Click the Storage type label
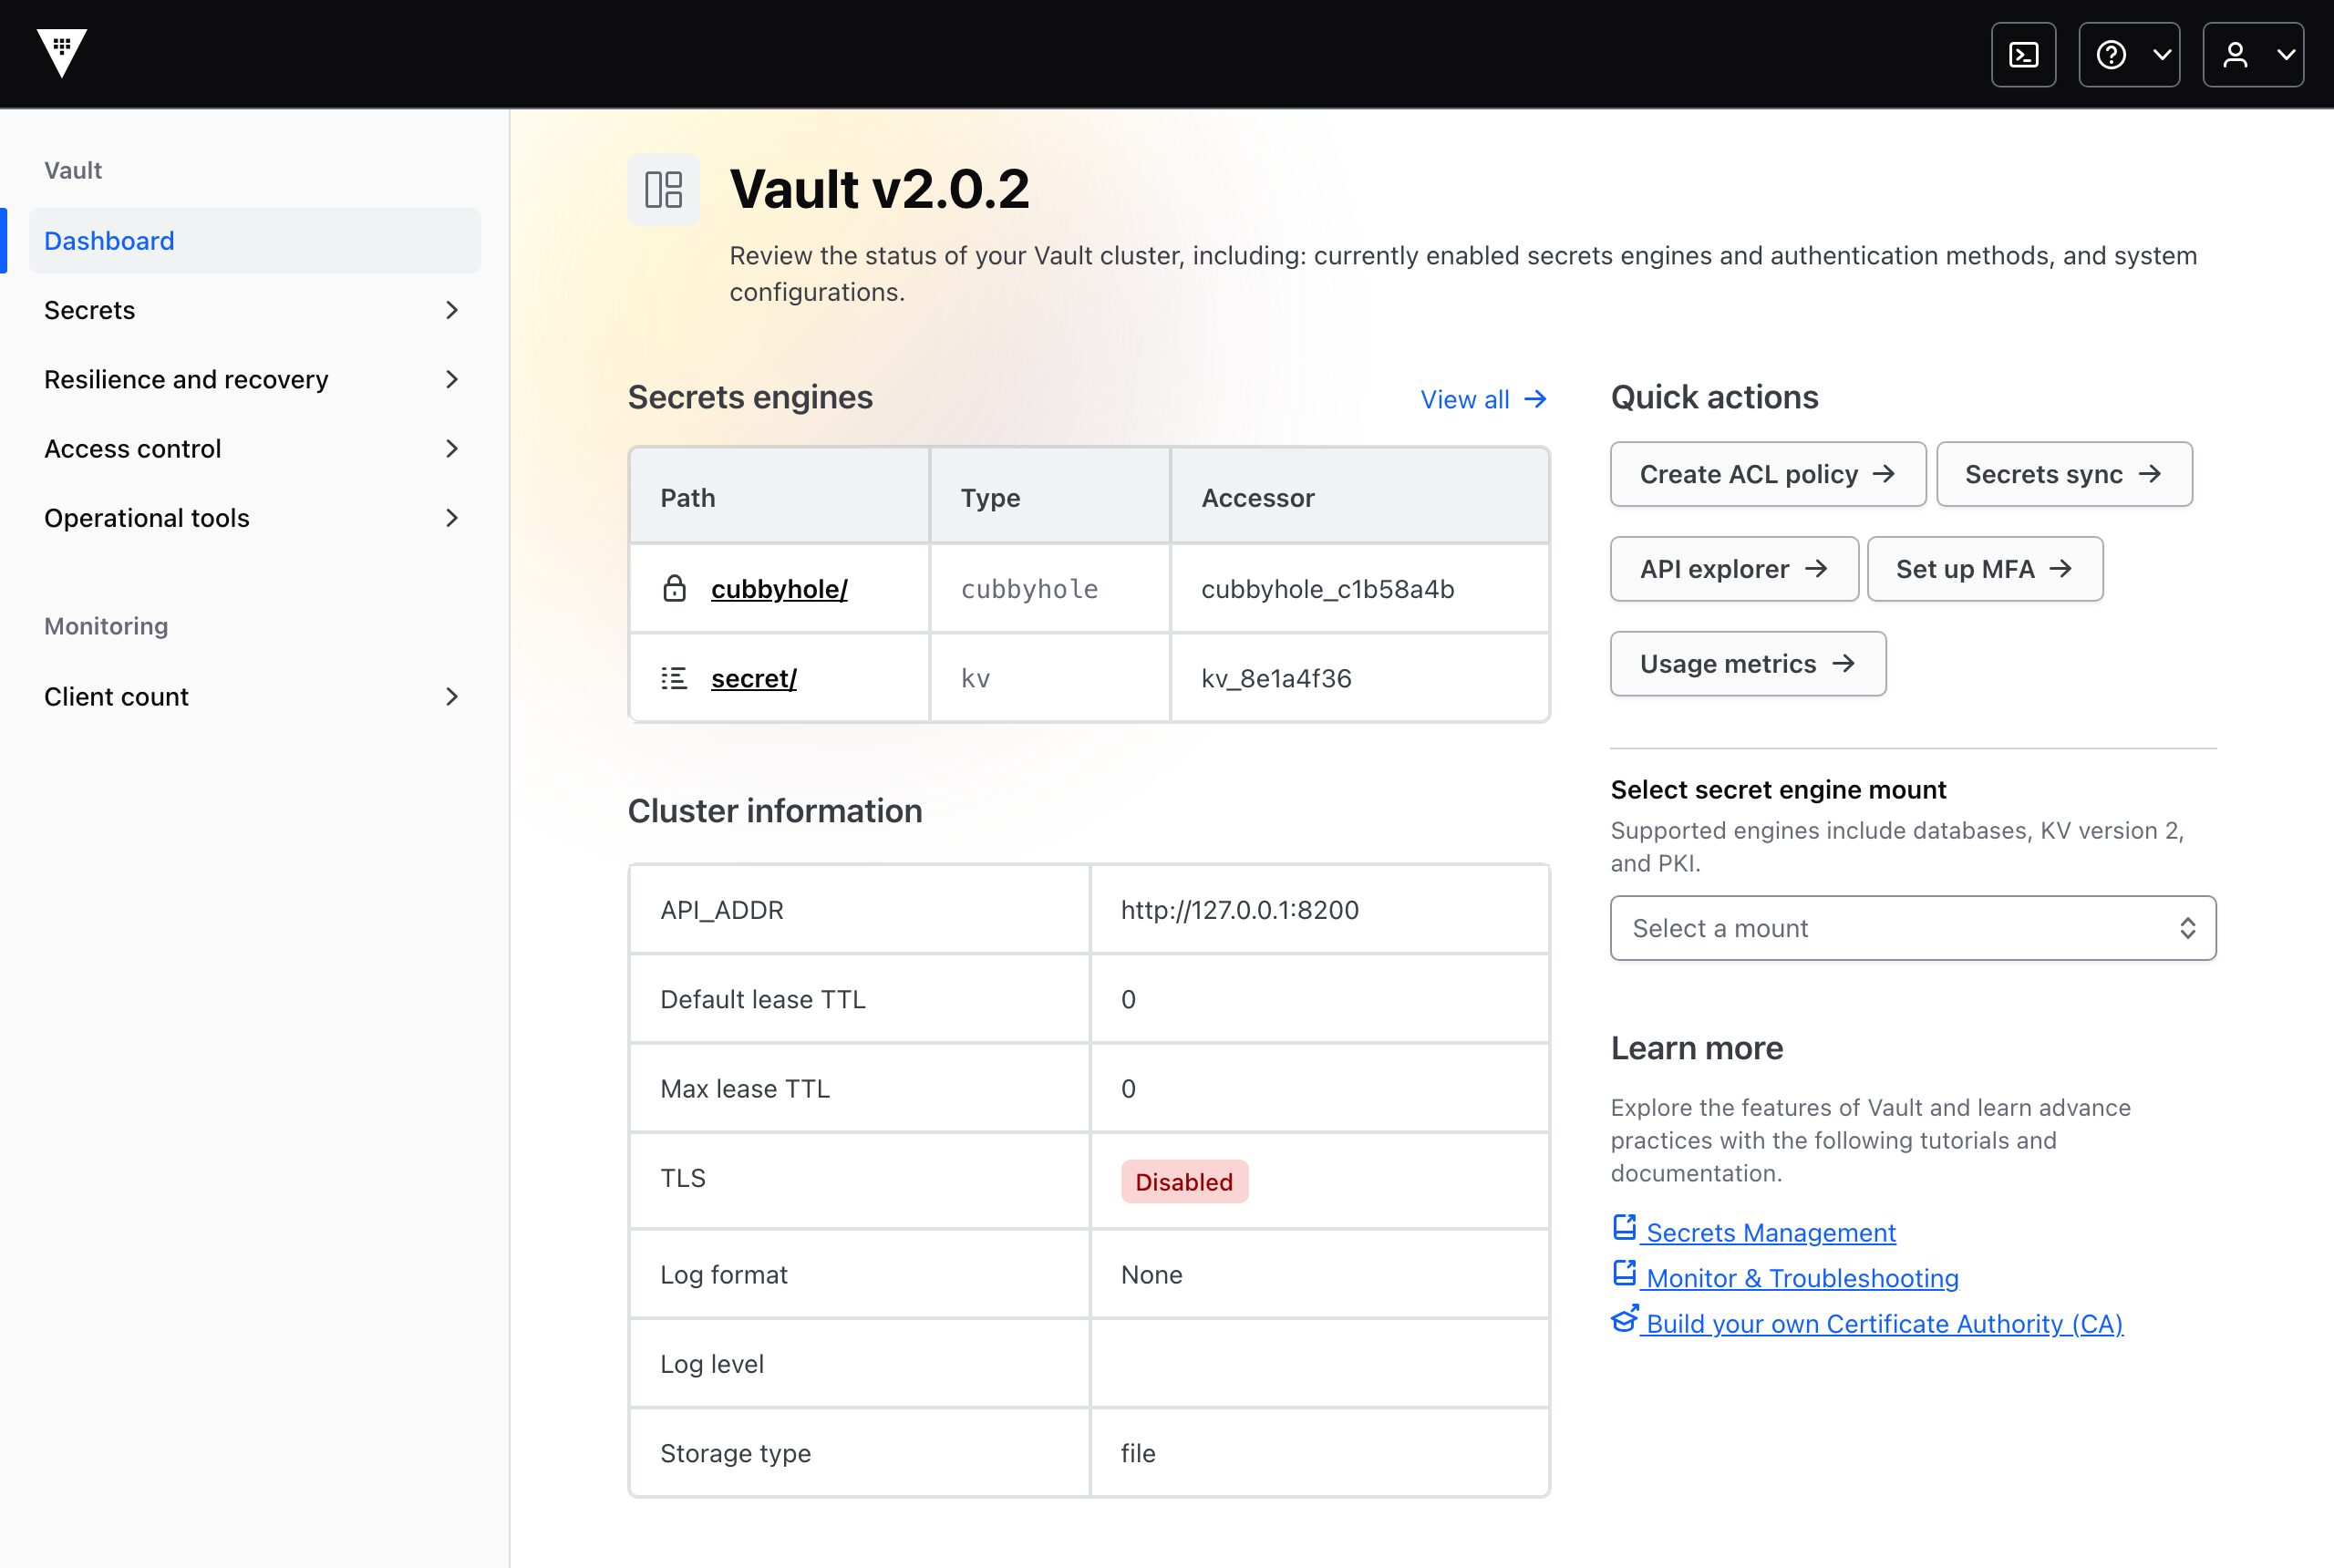This screenshot has height=1568, width=2334. [x=735, y=1453]
